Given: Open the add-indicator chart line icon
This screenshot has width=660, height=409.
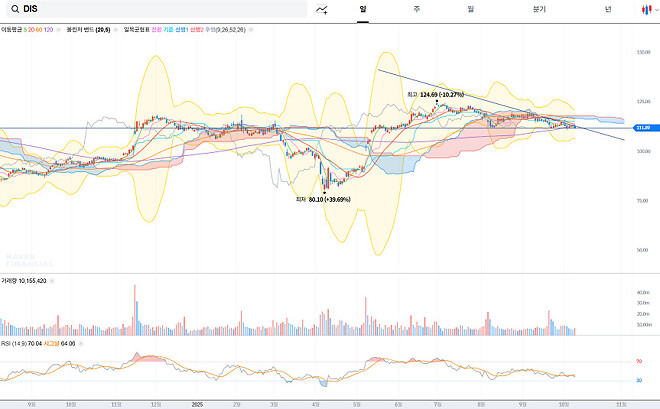Looking at the screenshot, I should click(x=322, y=9).
